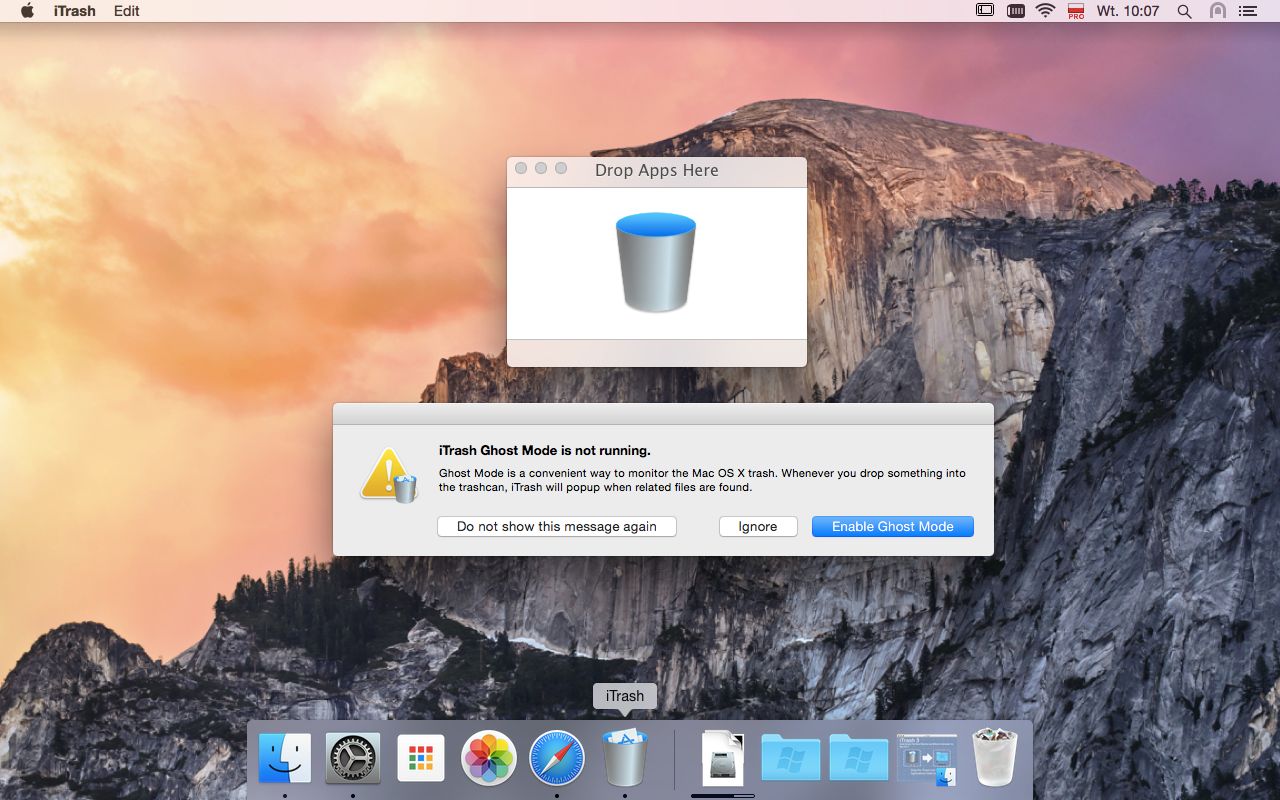
Task: Launch Photos from the Dock
Action: [x=489, y=758]
